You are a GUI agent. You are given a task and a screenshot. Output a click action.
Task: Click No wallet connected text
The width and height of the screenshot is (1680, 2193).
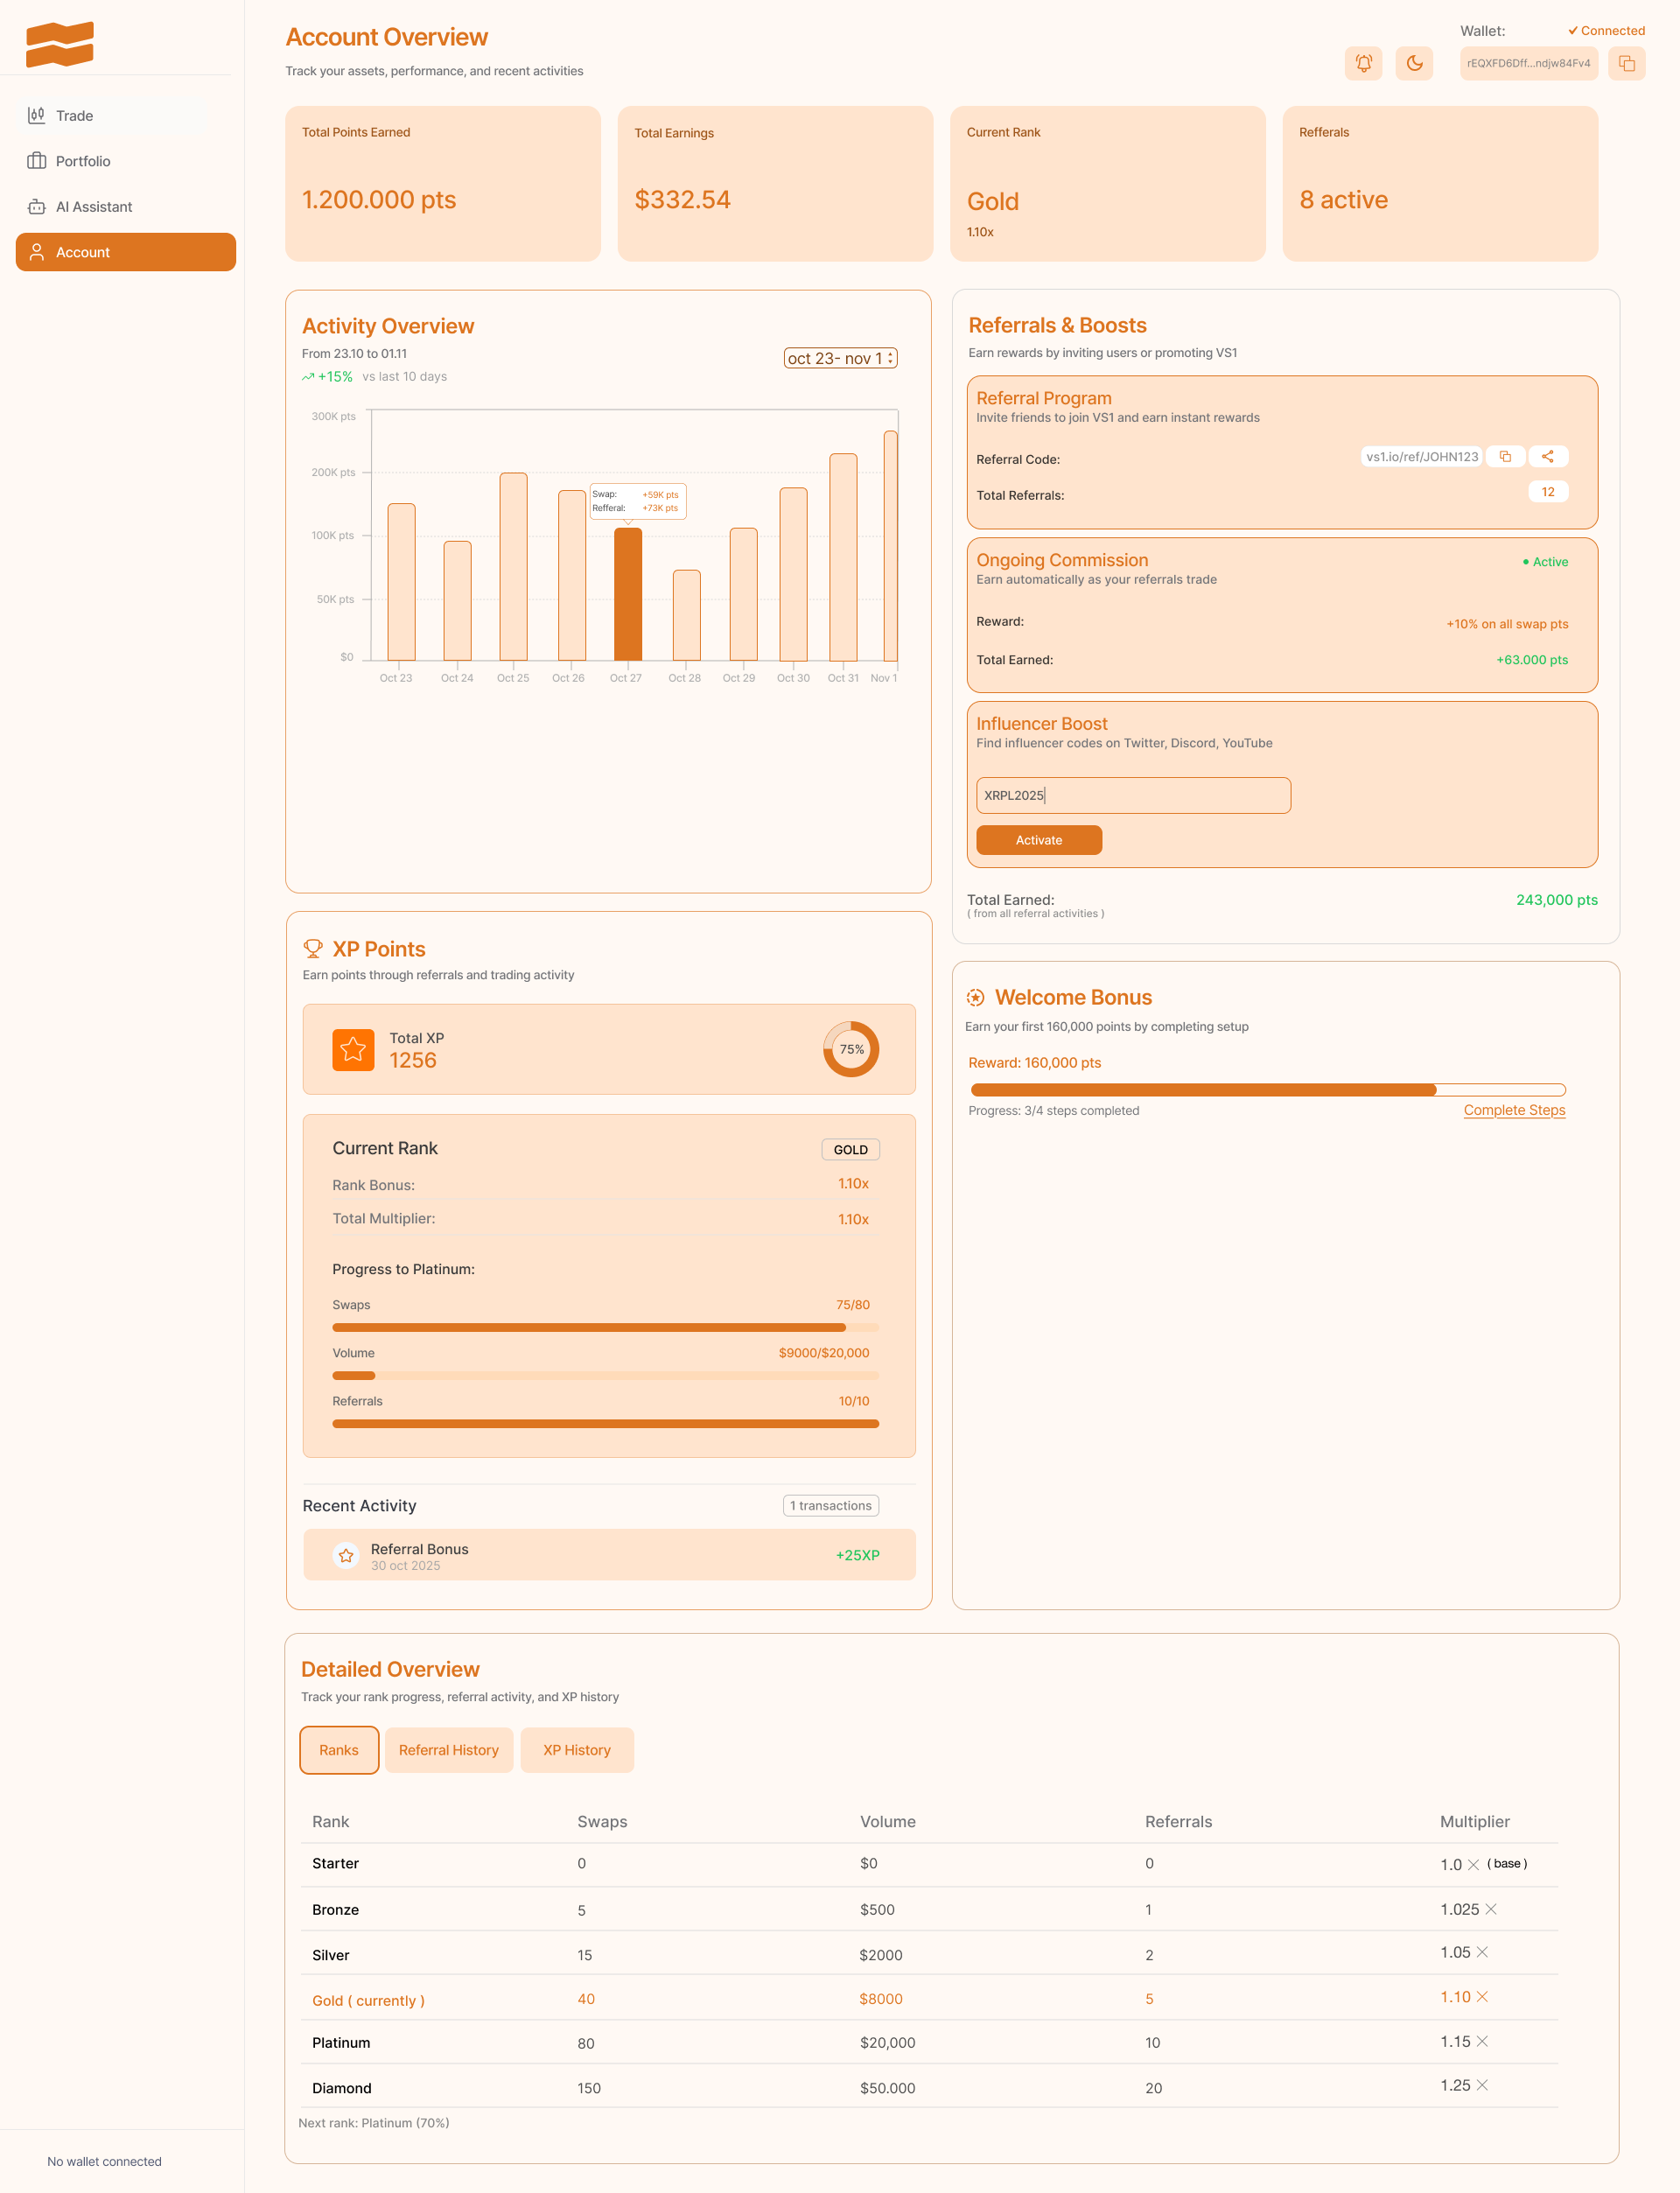pyautogui.click(x=104, y=2161)
